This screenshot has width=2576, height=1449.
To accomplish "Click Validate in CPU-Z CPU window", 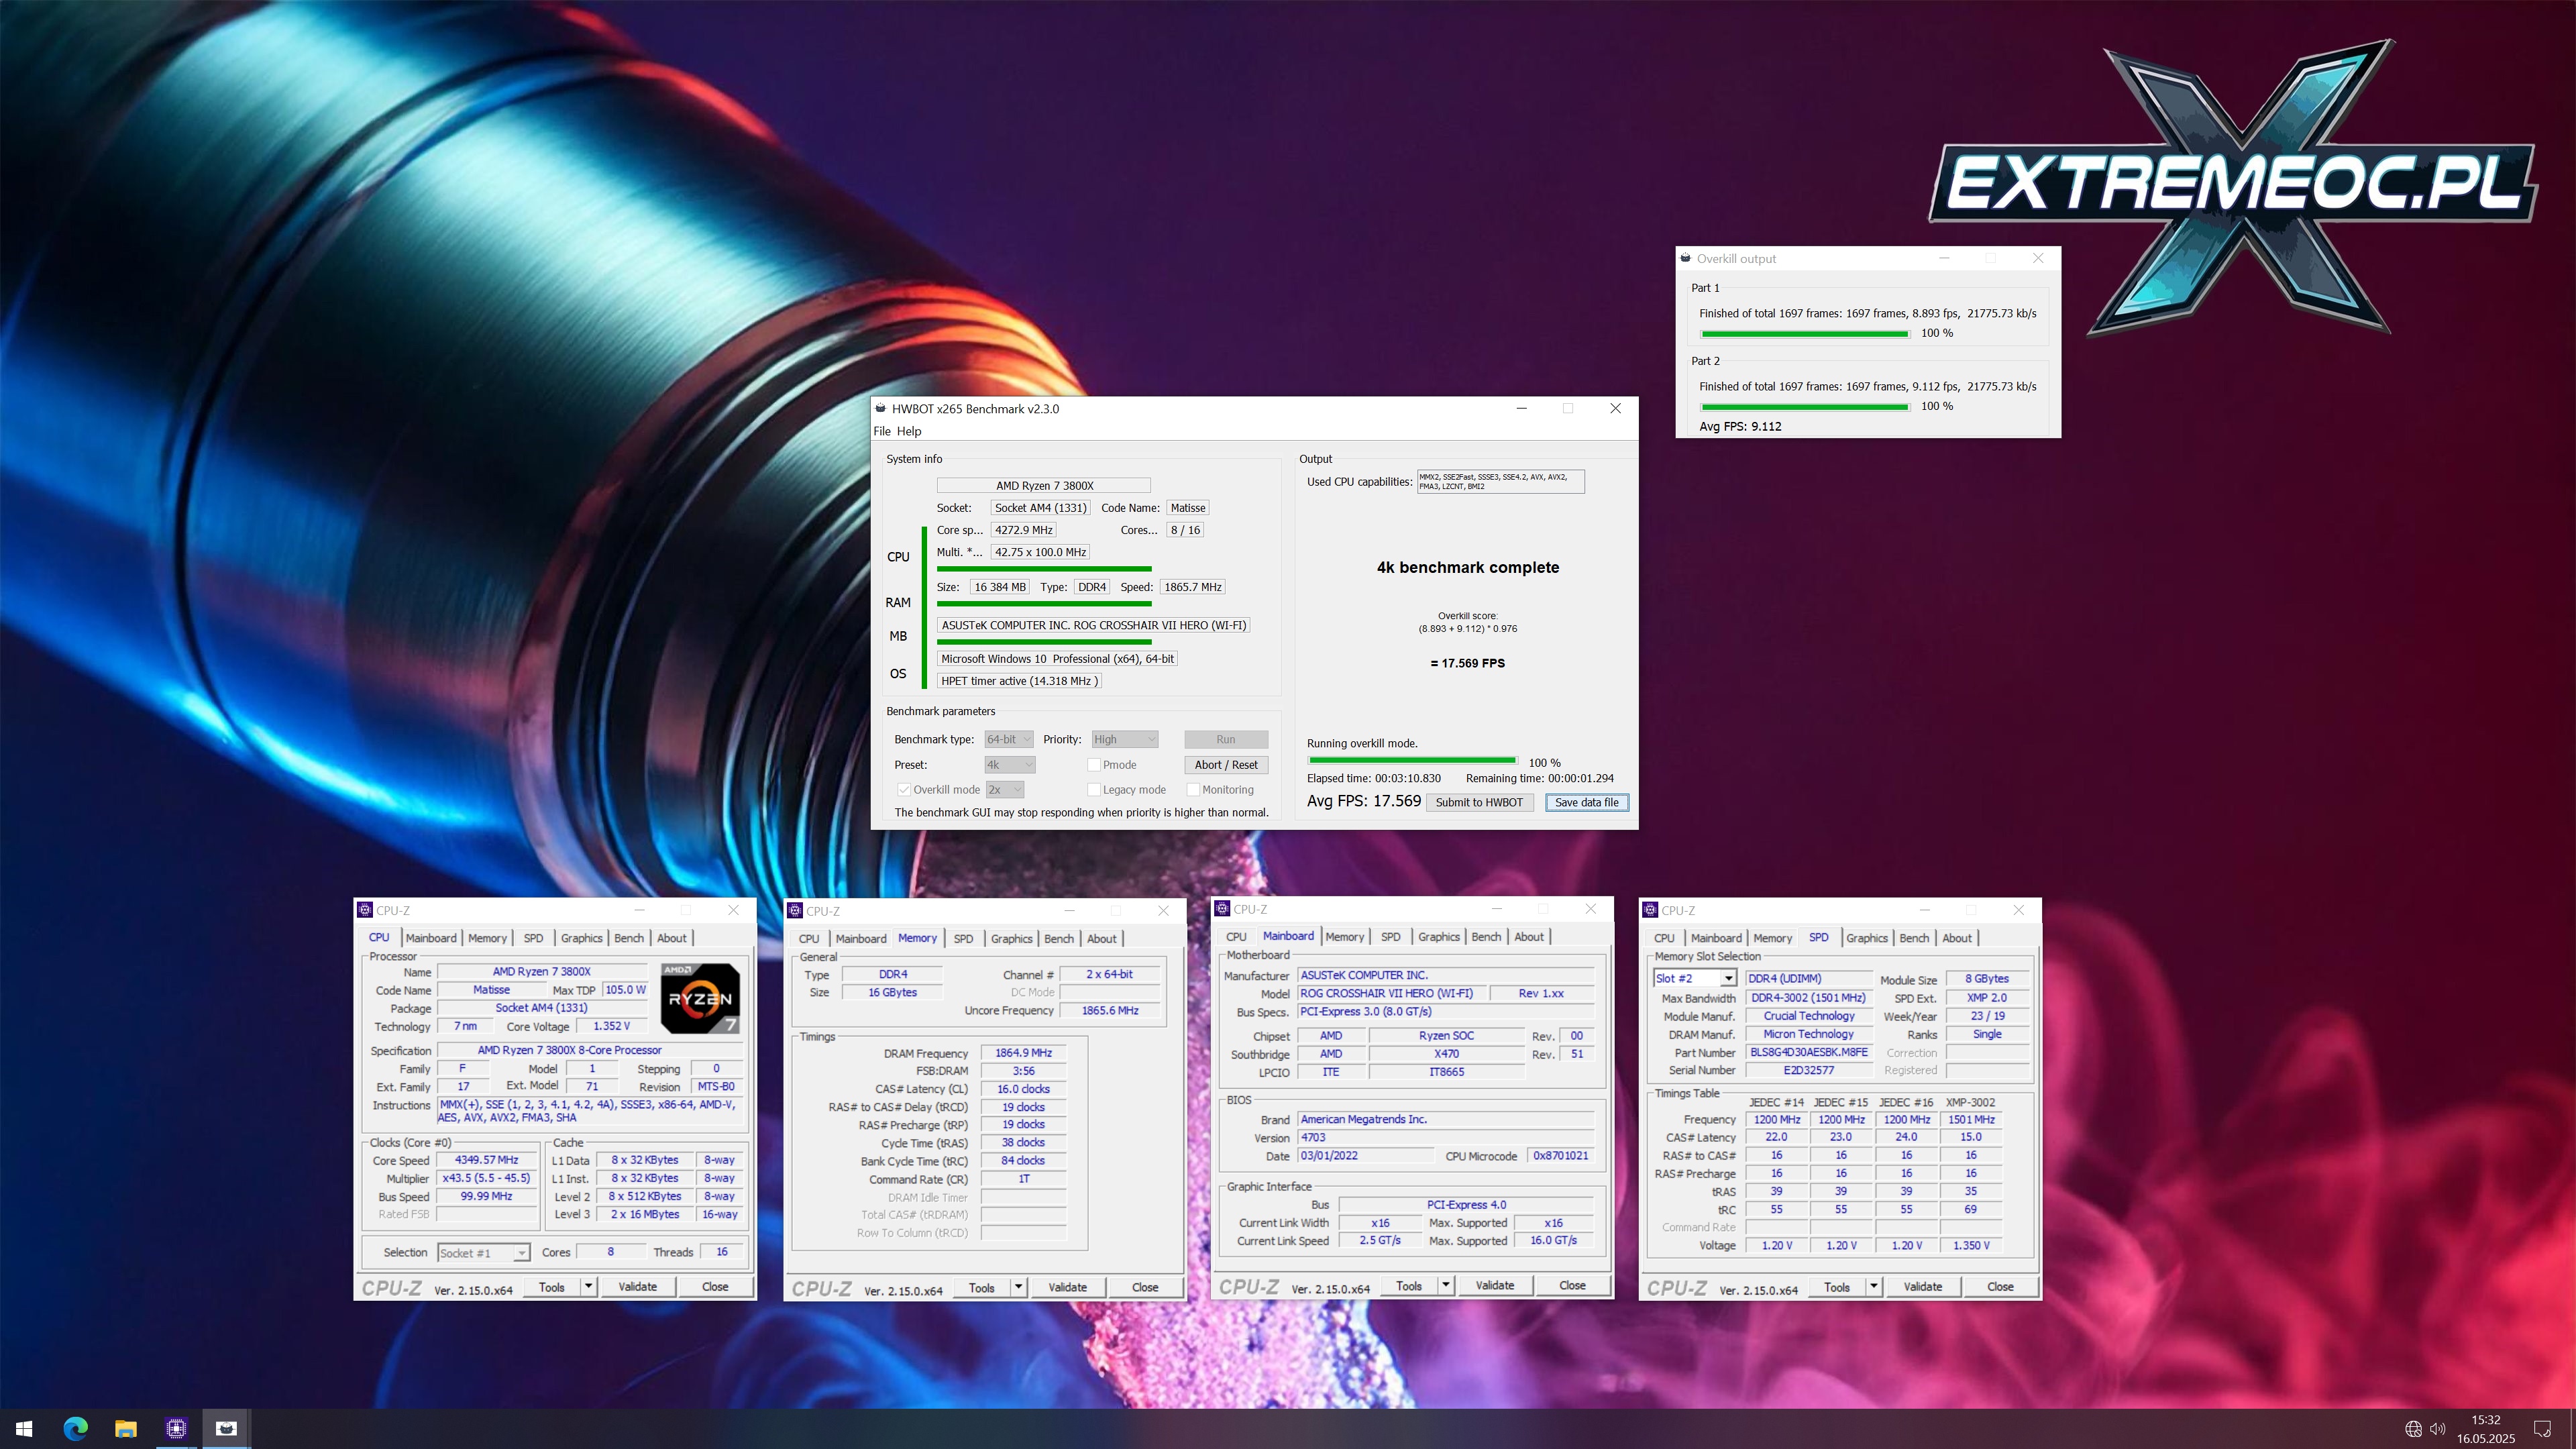I will pyautogui.click(x=637, y=1286).
